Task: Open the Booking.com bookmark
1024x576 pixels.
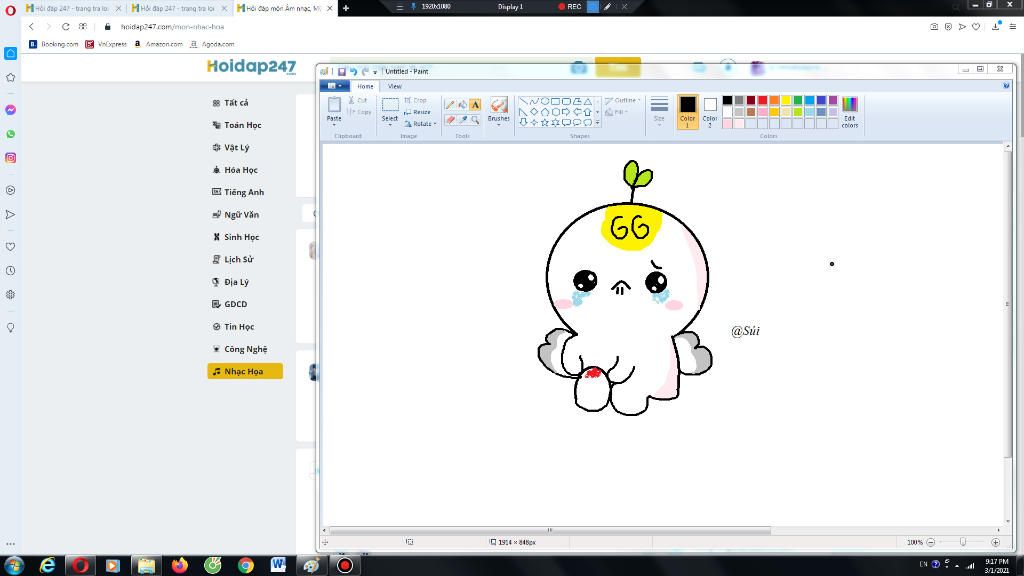Action: pos(54,44)
